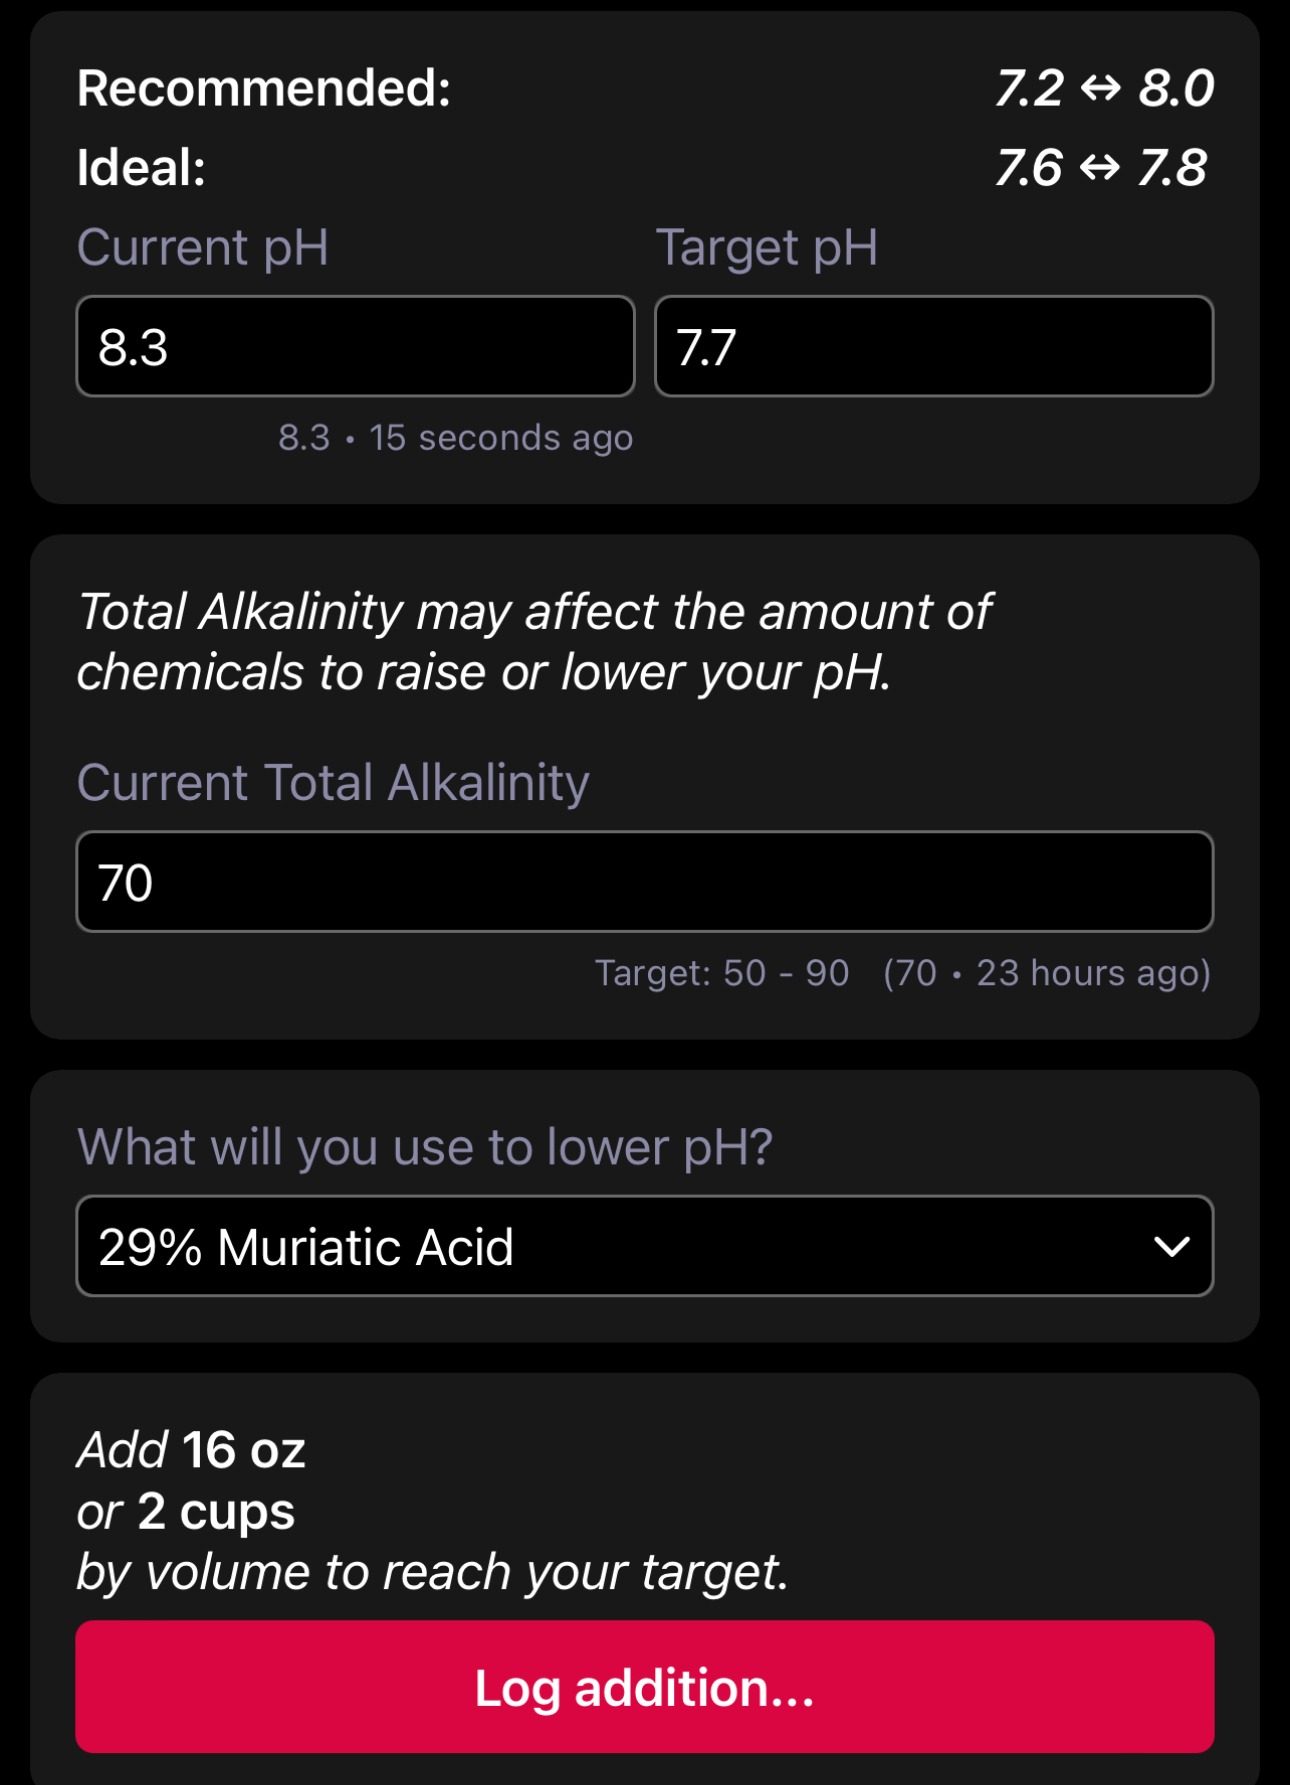This screenshot has width=1290, height=1785.
Task: Click the 'Add 16 oz' result text
Action: tap(191, 1449)
